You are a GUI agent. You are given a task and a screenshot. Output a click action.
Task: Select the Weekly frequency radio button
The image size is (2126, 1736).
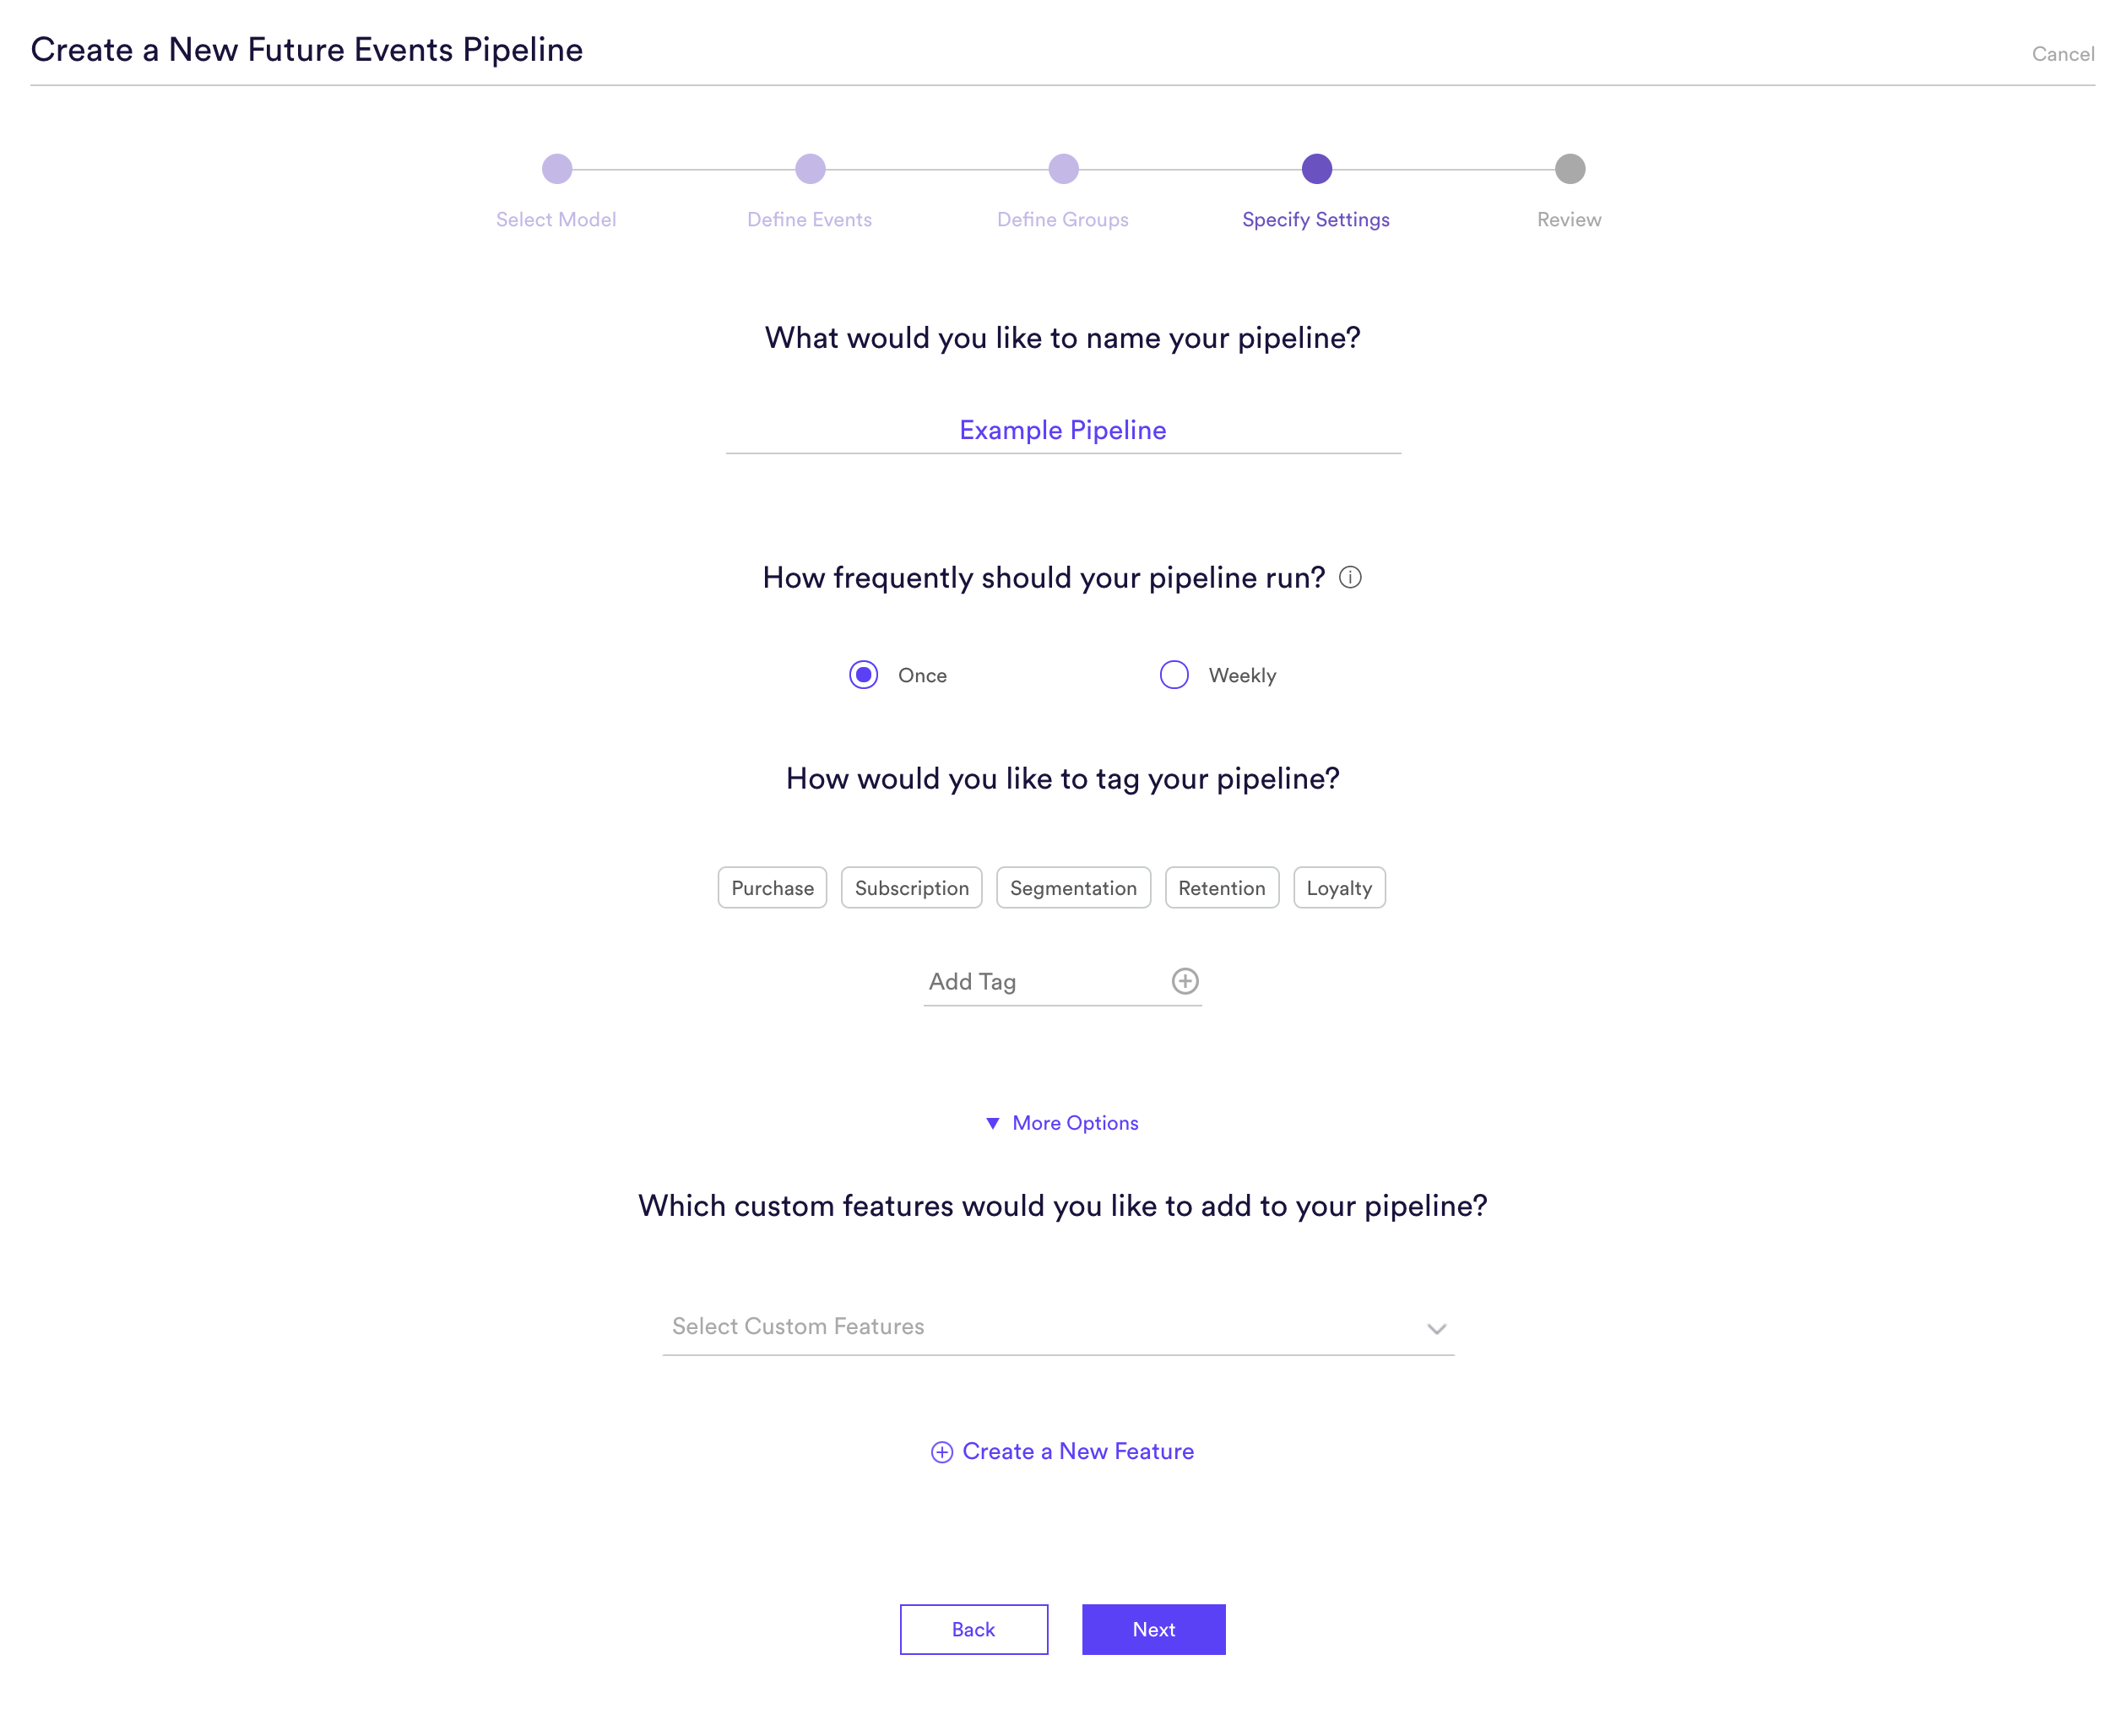[x=1174, y=675]
